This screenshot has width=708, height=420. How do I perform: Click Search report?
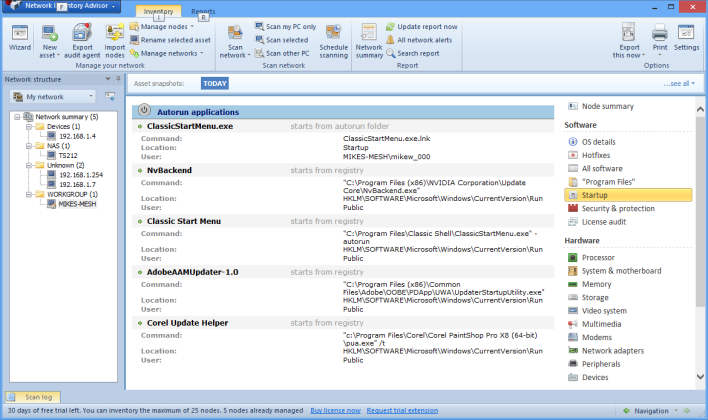(x=413, y=53)
